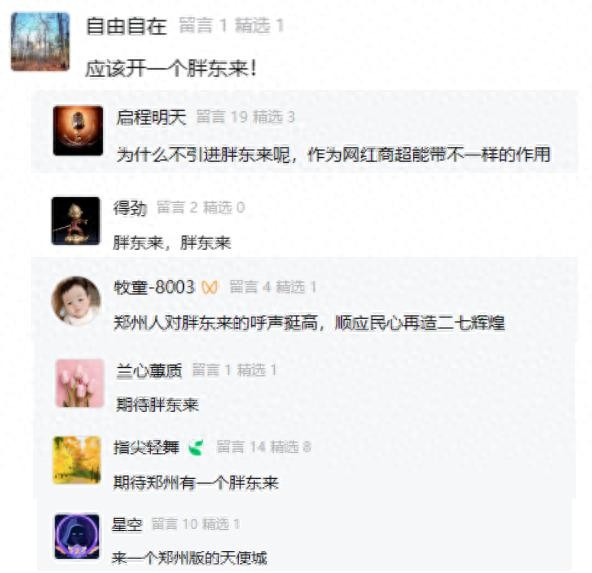Click 留言 19 精选 3 stats text
This screenshot has width=592, height=573.
point(245,117)
